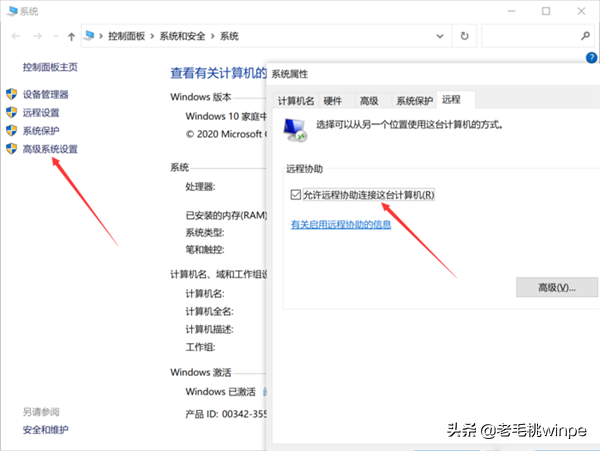
Task: Click the 处理器: label
Action: 201,187
